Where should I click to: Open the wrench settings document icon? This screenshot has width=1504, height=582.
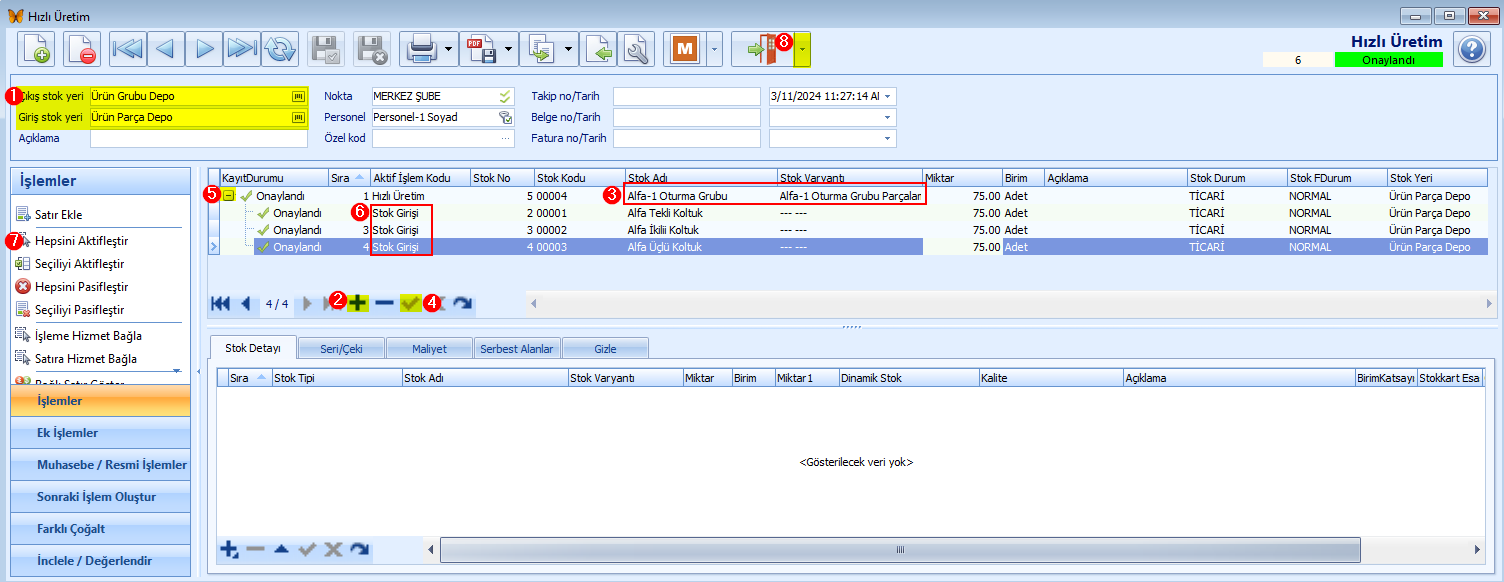(x=636, y=48)
